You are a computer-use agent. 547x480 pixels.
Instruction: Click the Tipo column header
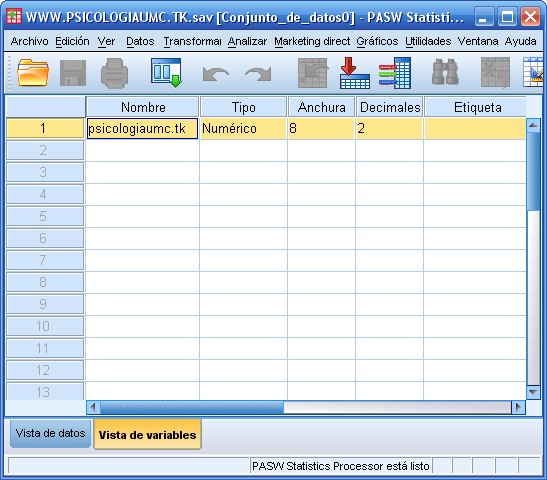click(x=243, y=107)
